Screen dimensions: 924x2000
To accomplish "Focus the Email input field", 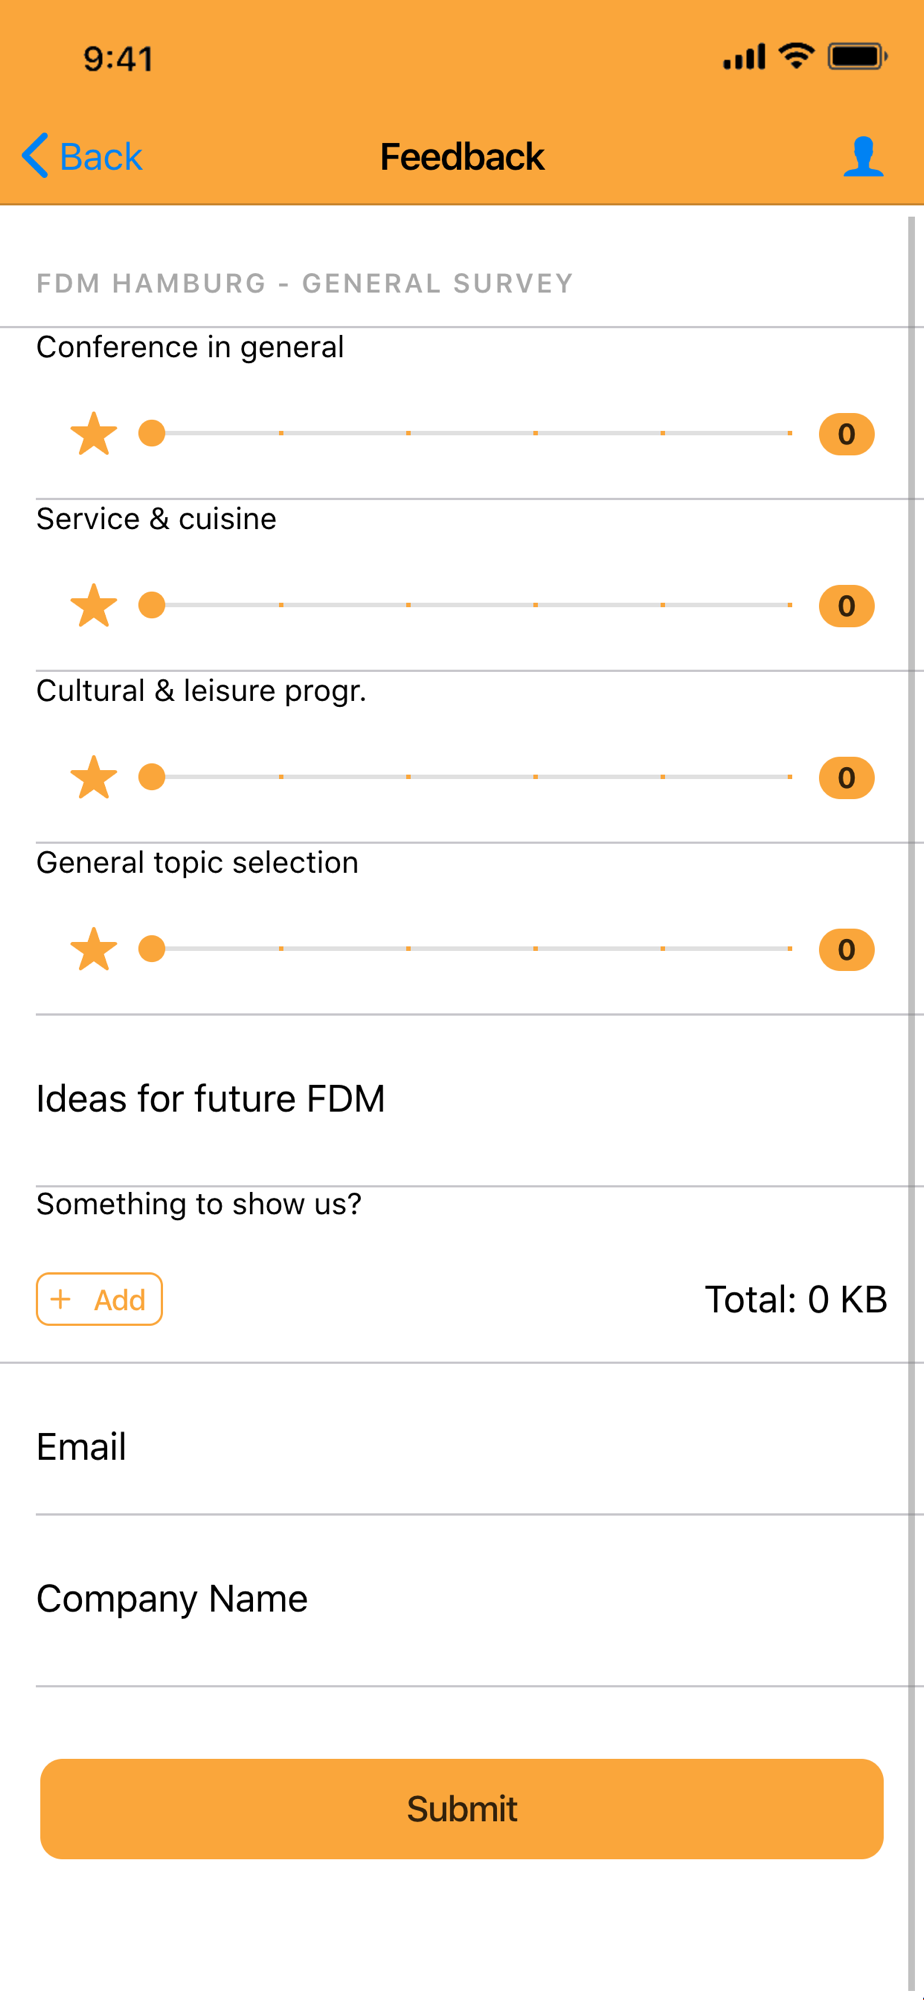I will coord(462,1447).
